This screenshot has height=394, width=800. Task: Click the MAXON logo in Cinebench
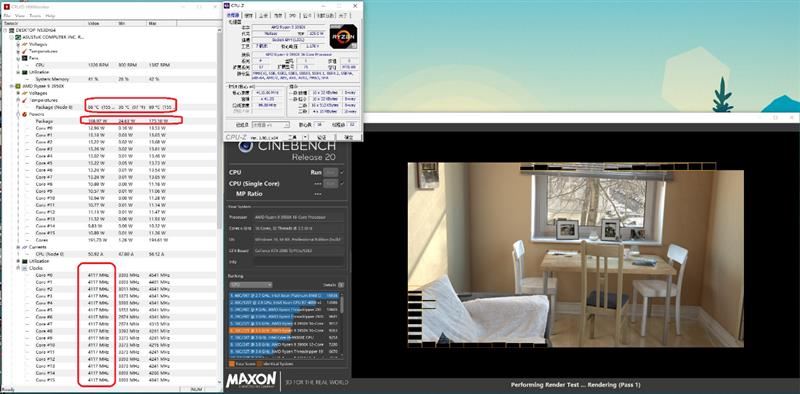tap(252, 380)
